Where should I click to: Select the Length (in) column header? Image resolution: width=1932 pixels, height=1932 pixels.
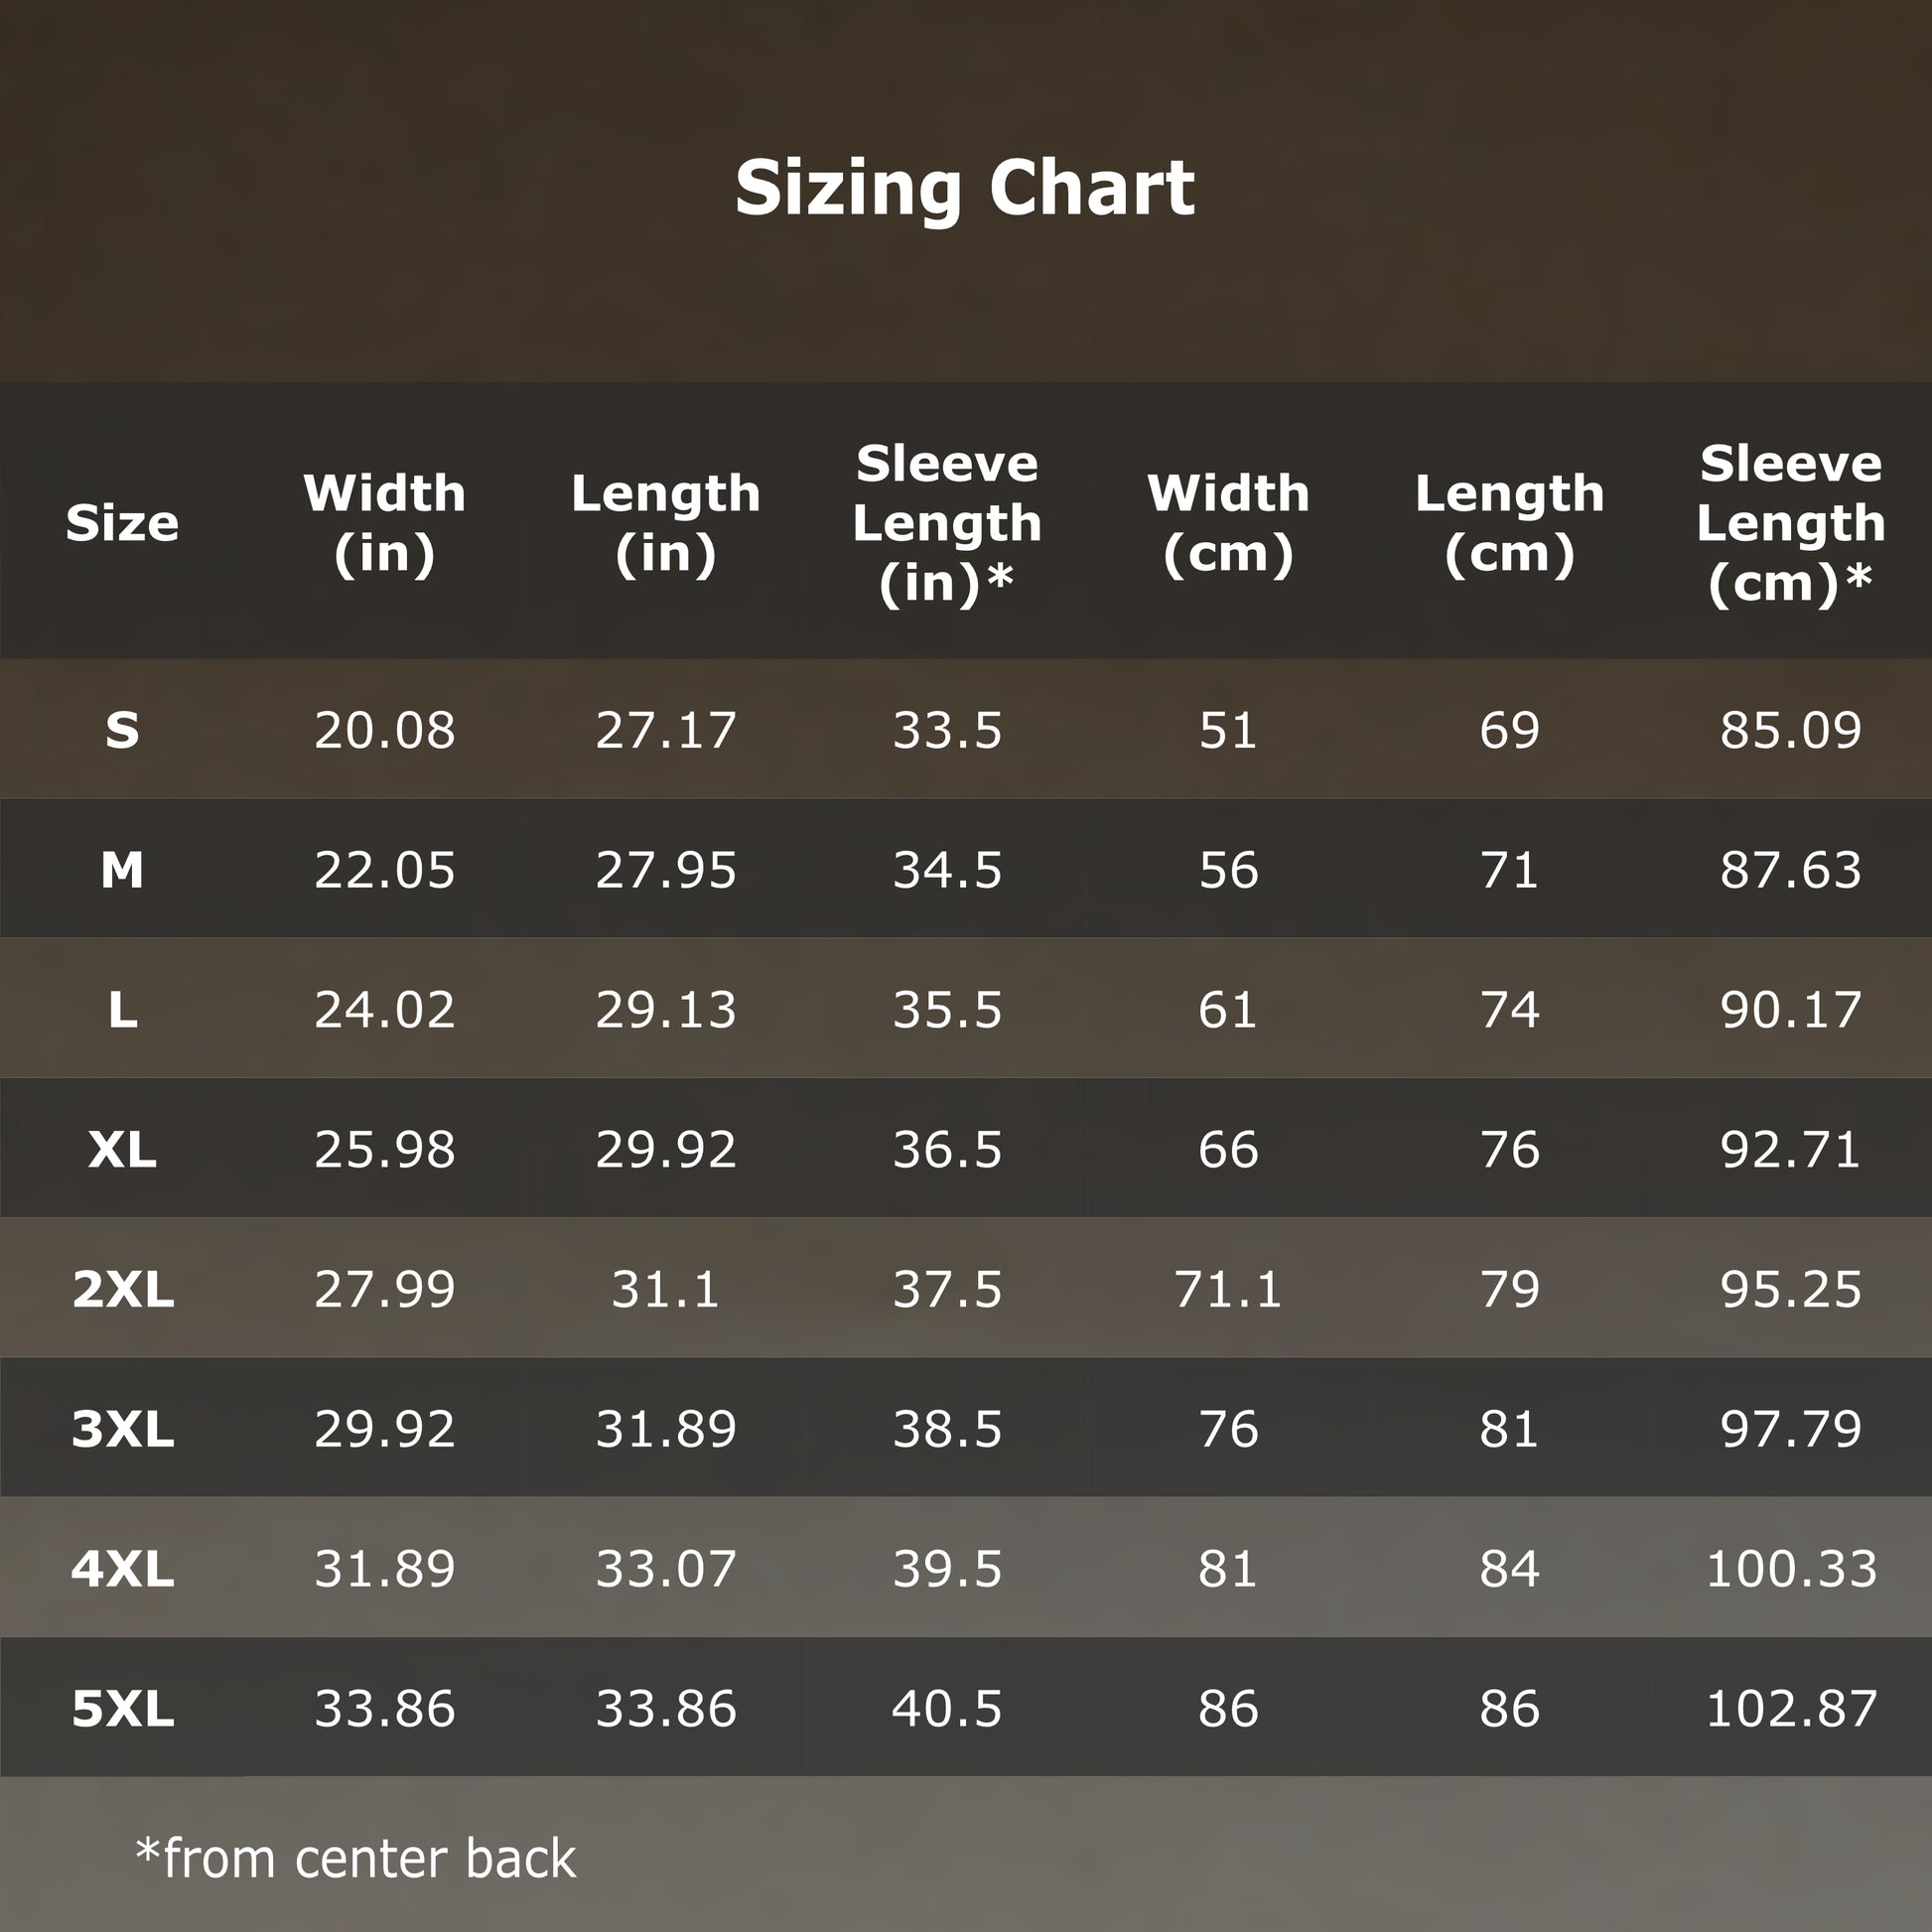point(666,523)
